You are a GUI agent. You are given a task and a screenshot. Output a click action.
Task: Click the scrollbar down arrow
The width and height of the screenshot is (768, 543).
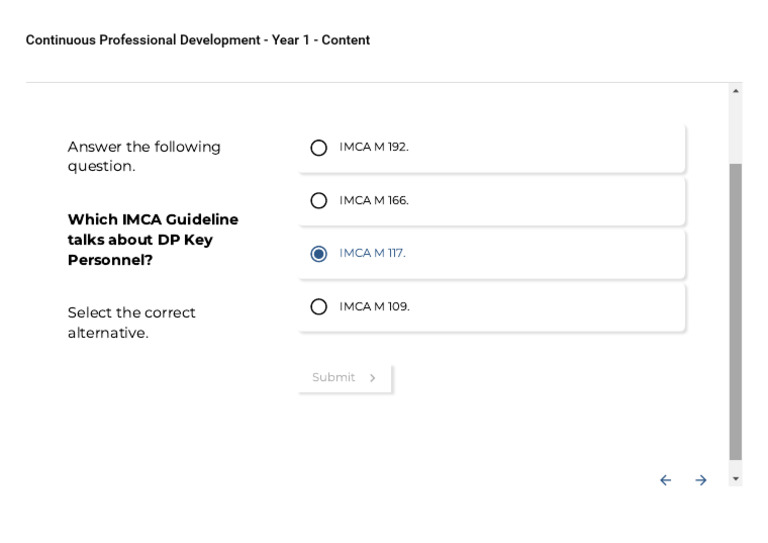click(x=736, y=479)
